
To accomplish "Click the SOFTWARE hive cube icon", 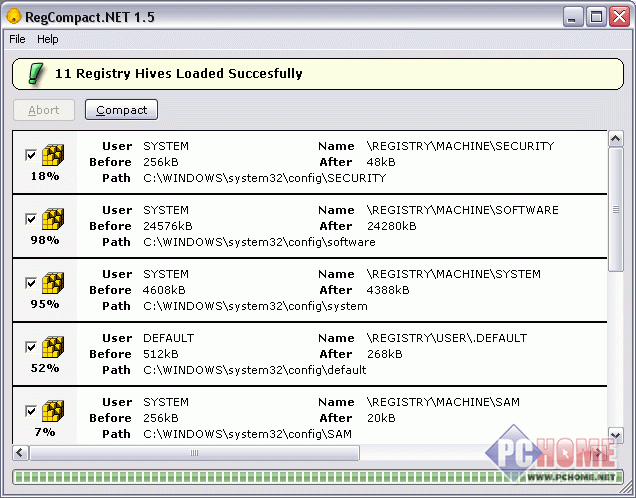I will [x=53, y=219].
